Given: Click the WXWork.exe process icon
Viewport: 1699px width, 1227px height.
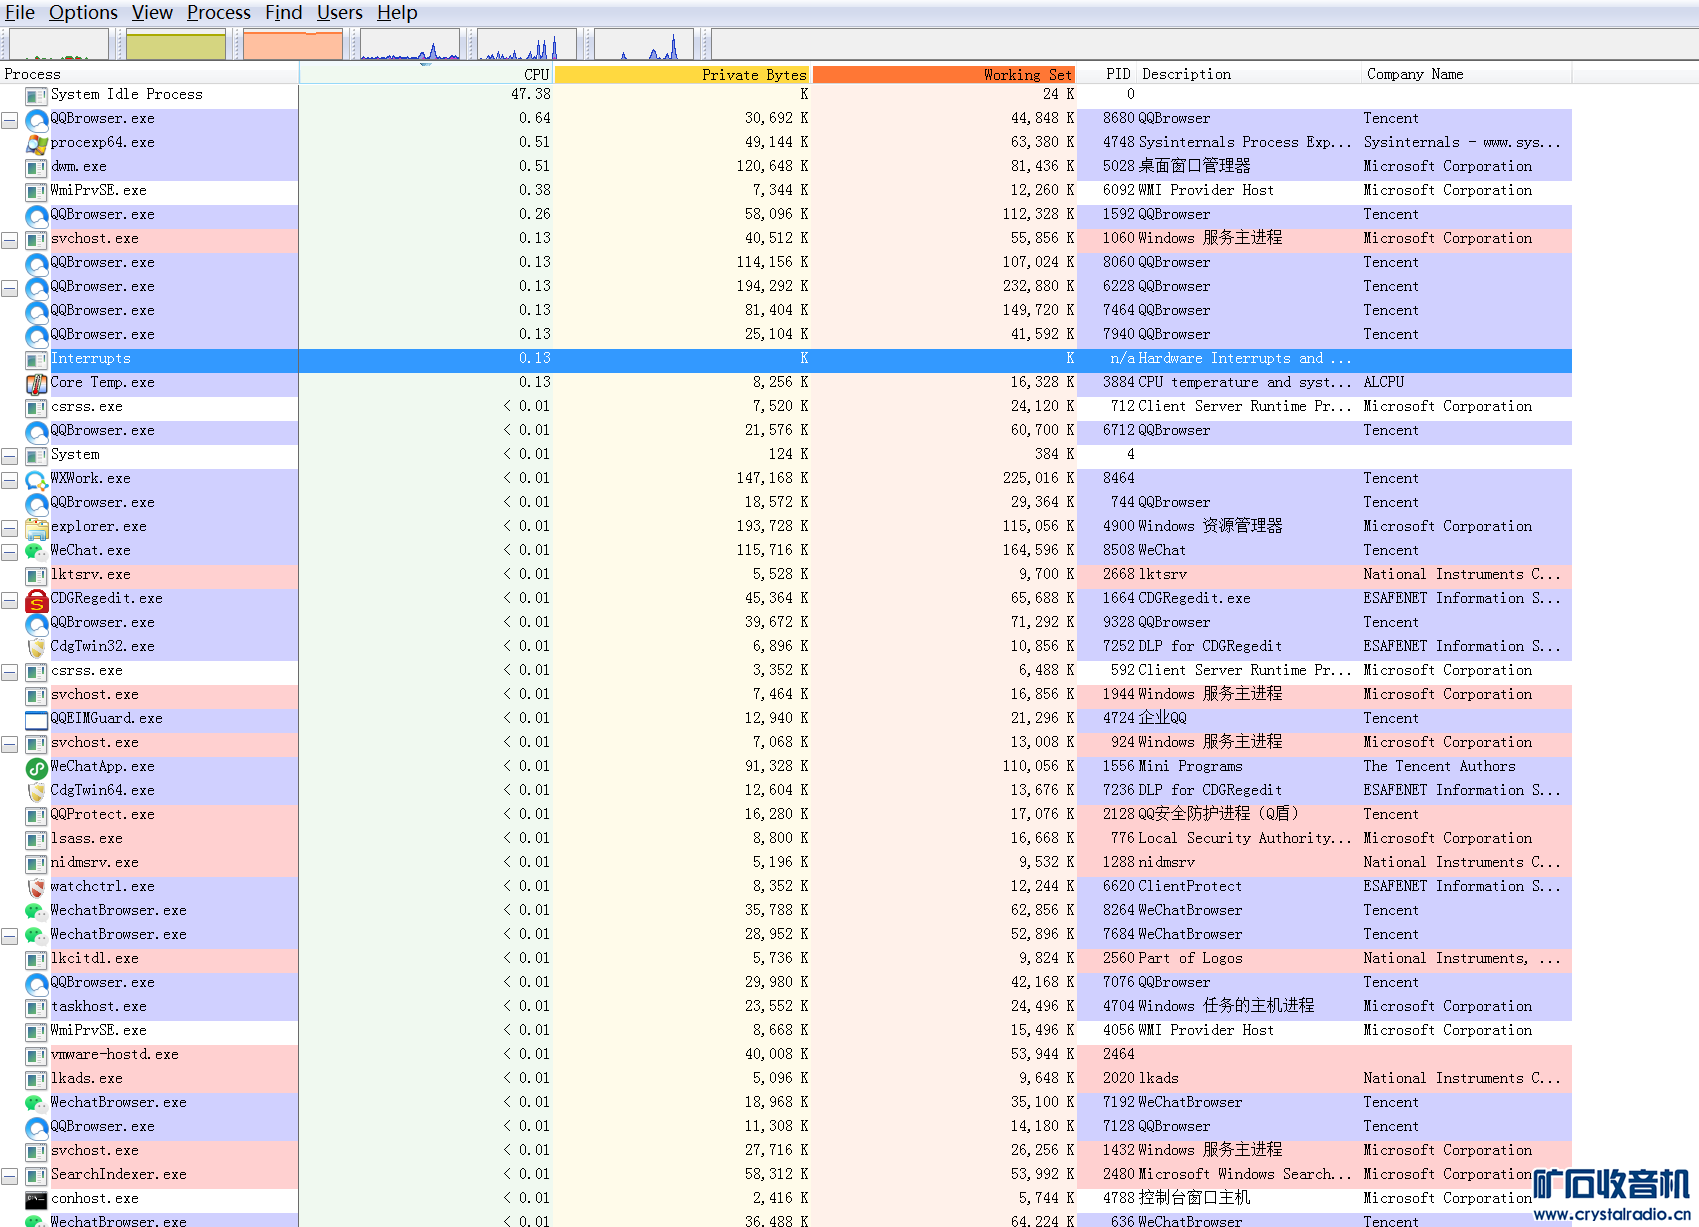Looking at the screenshot, I should tap(36, 479).
